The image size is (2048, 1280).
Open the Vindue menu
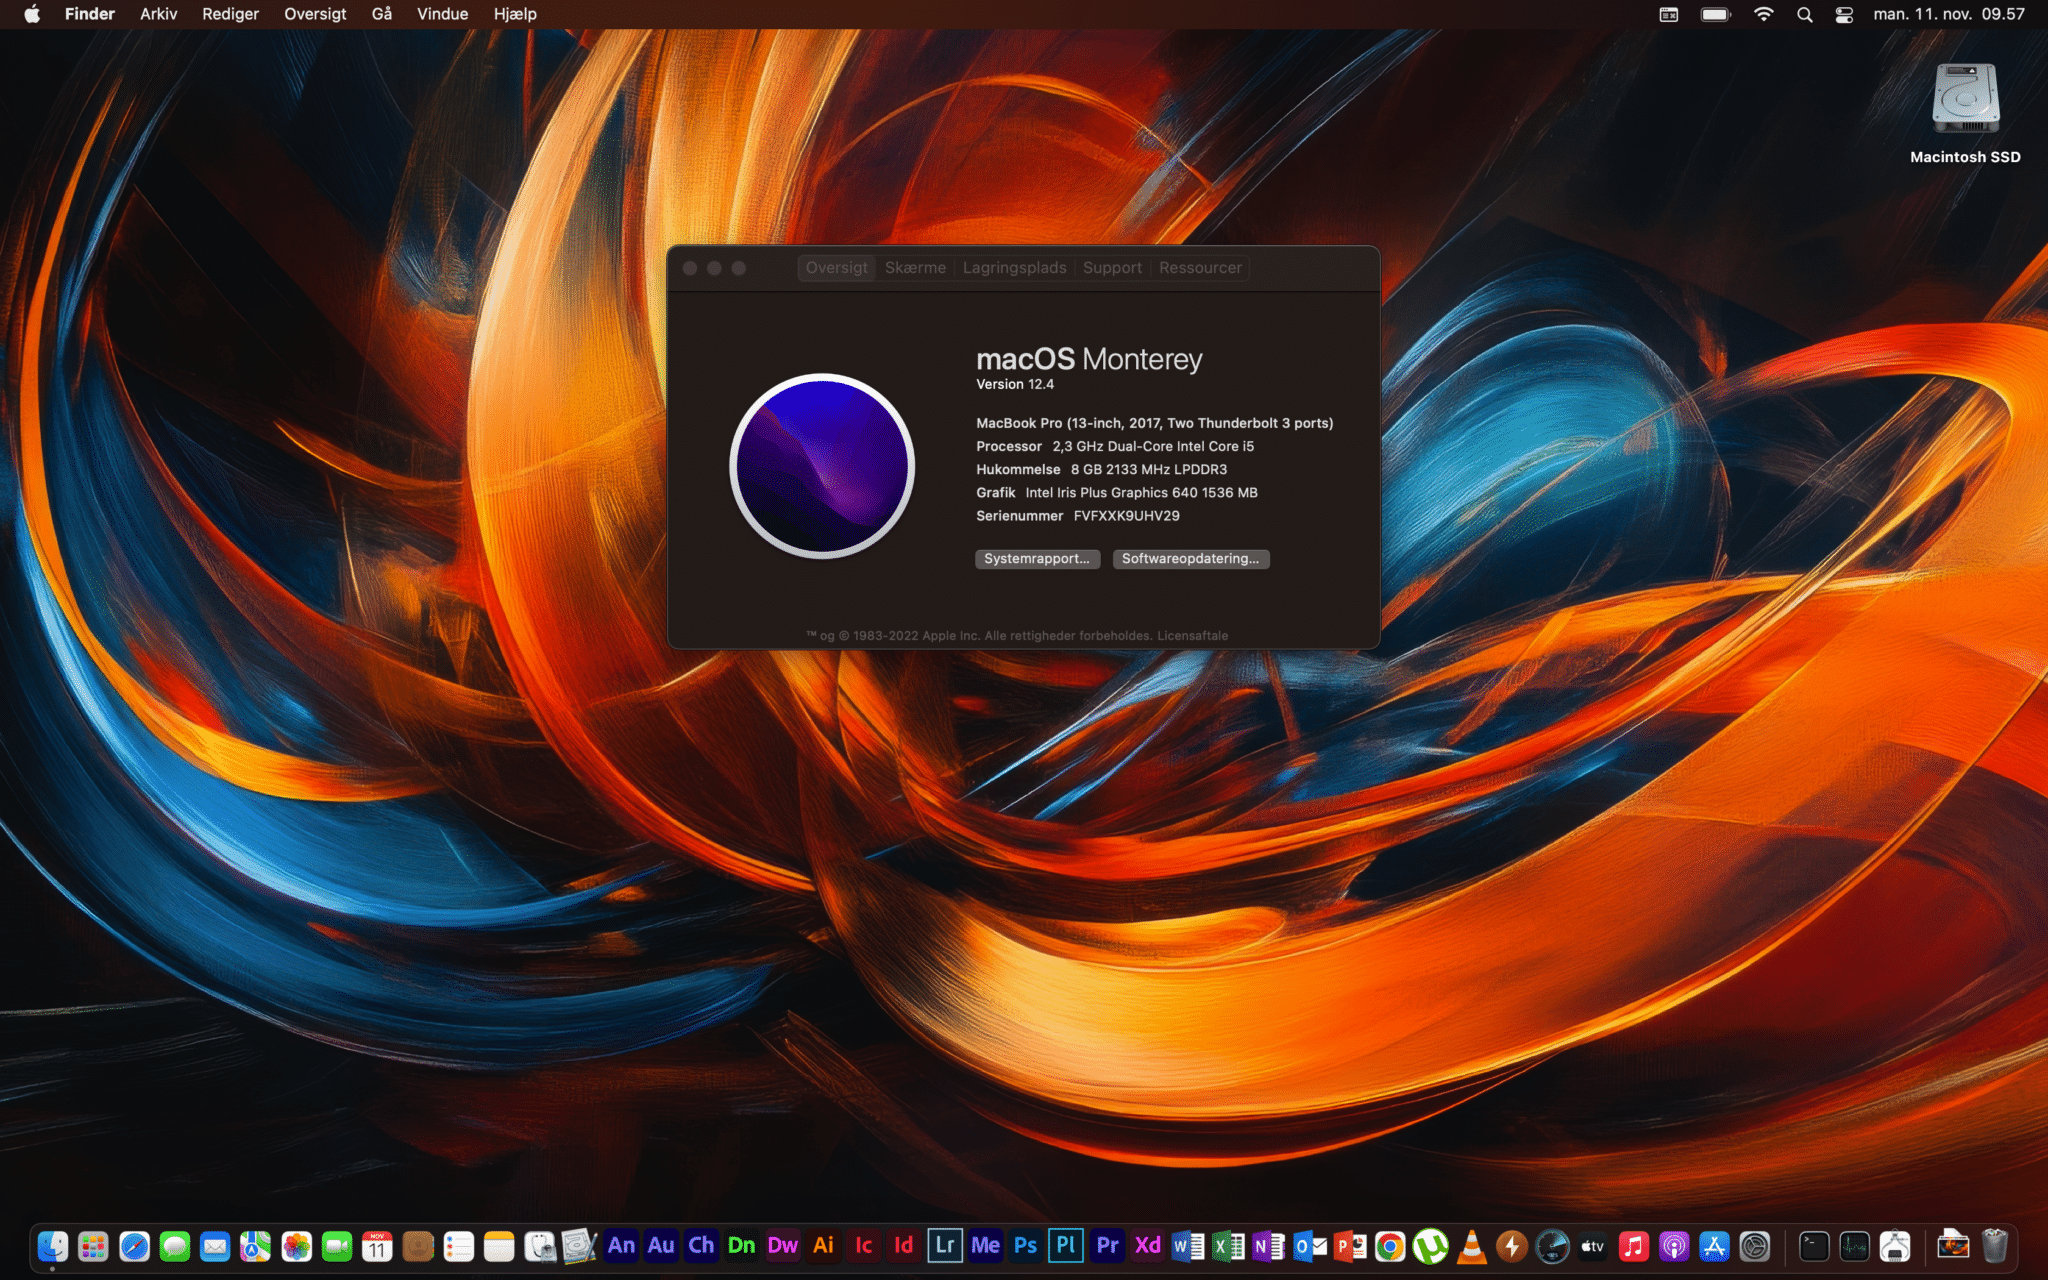pos(442,14)
